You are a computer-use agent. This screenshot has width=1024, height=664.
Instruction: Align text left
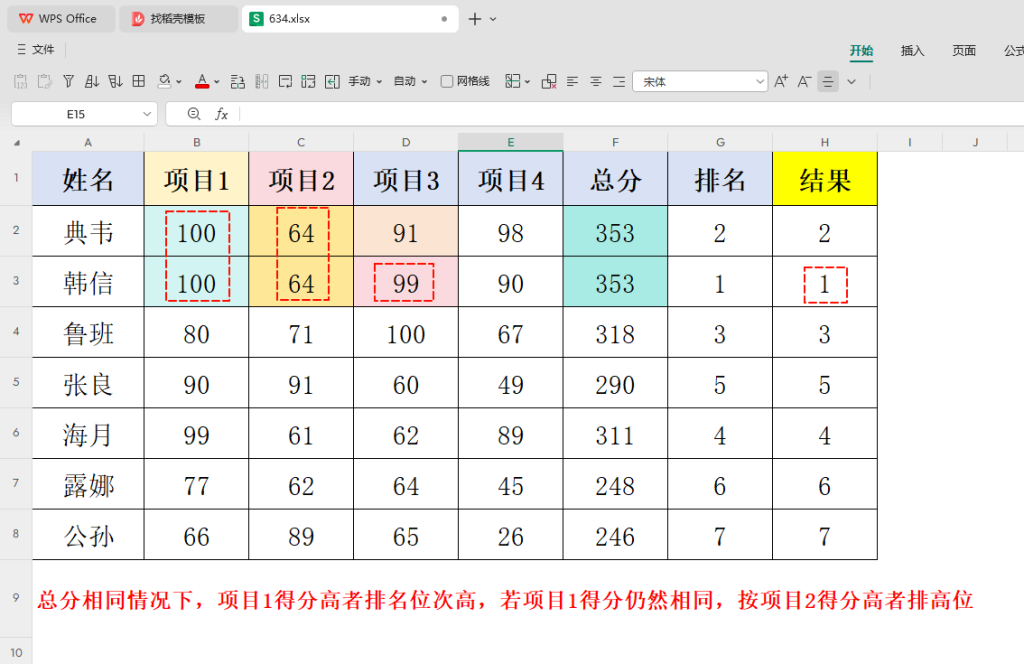click(x=573, y=82)
